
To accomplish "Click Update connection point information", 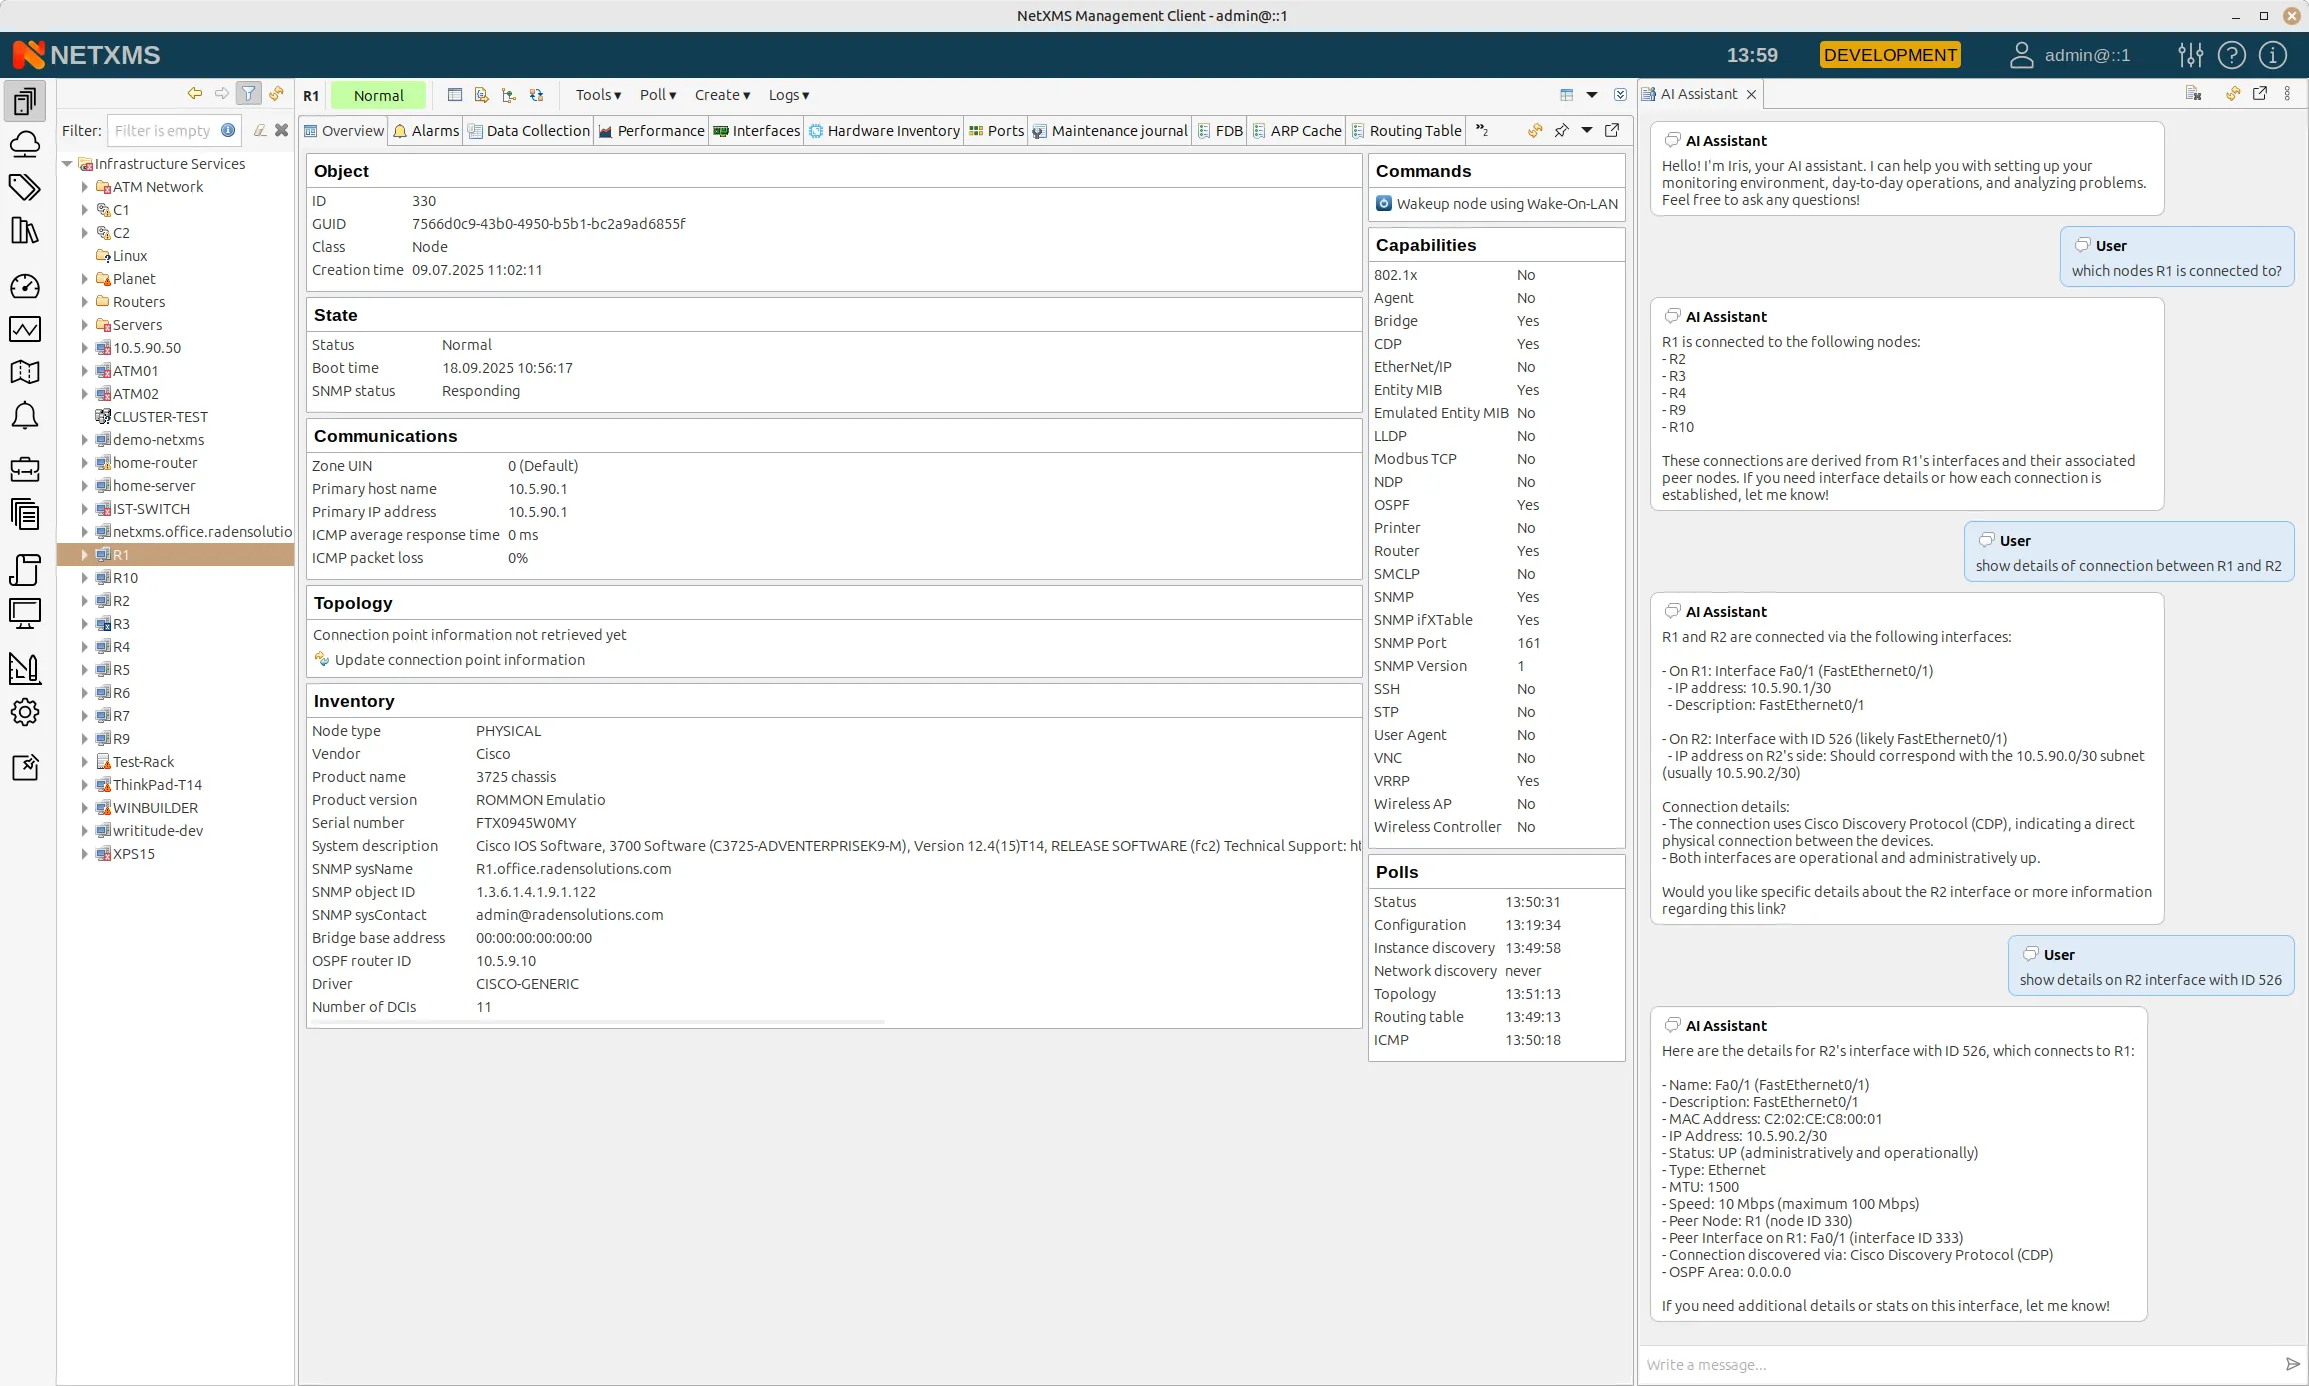I will 460,659.
